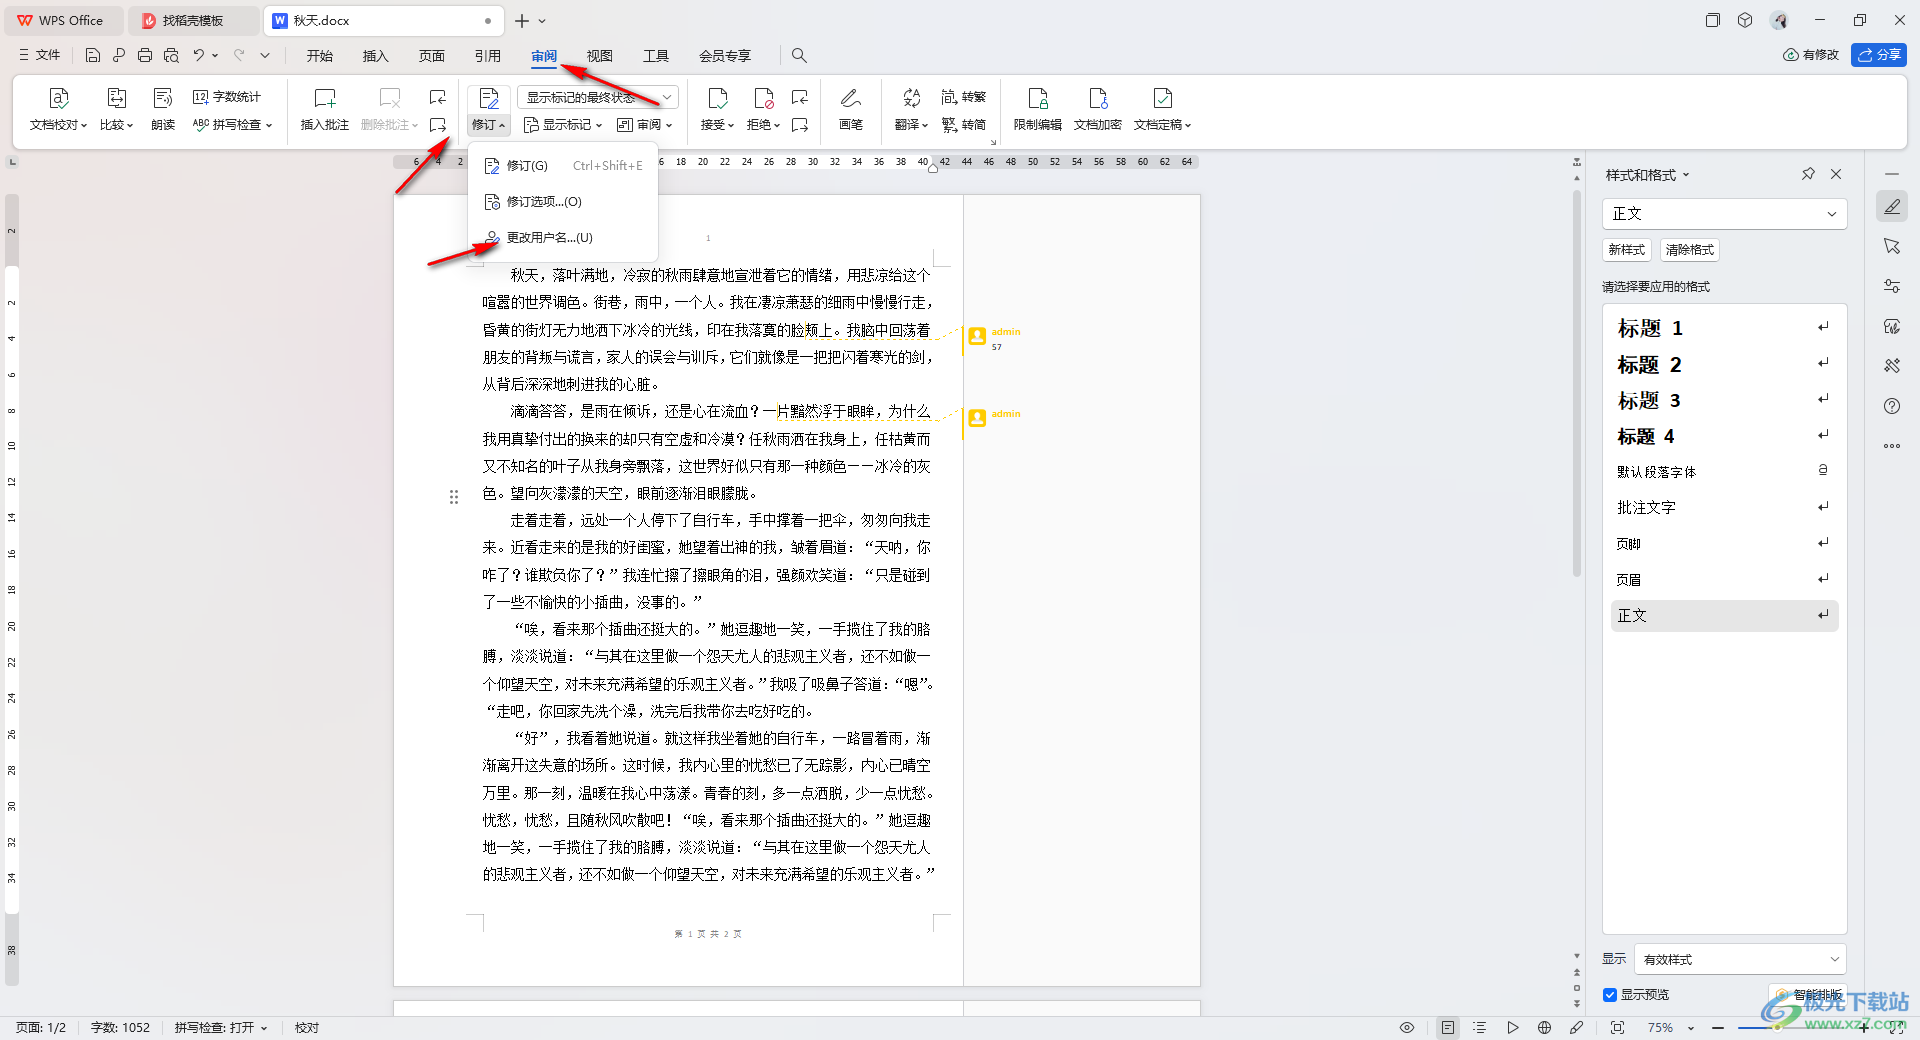
Task: Switch to the 开始 ribbon tab
Action: [x=320, y=56]
